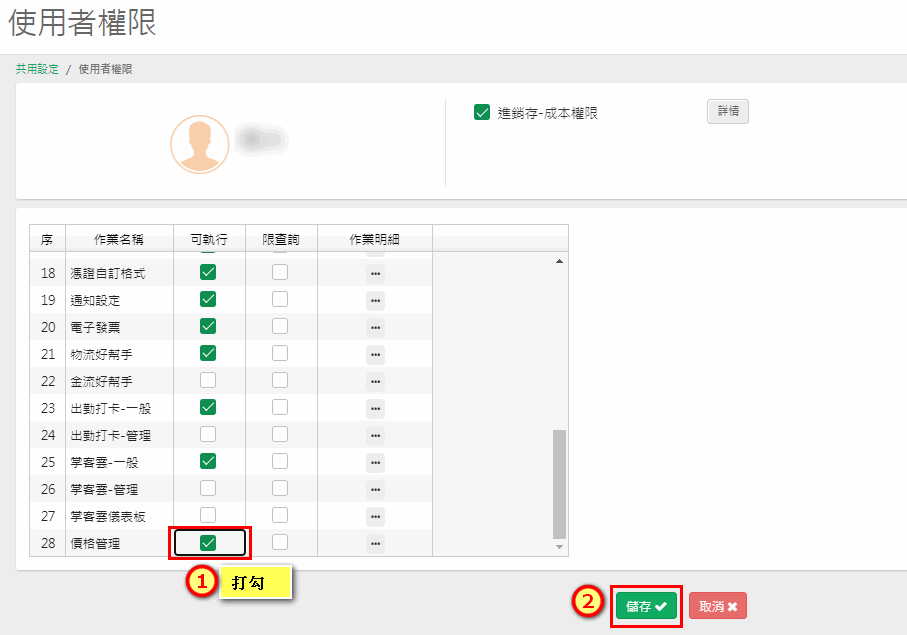Click the 儲存 save button
This screenshot has width=907, height=635.
(646, 606)
